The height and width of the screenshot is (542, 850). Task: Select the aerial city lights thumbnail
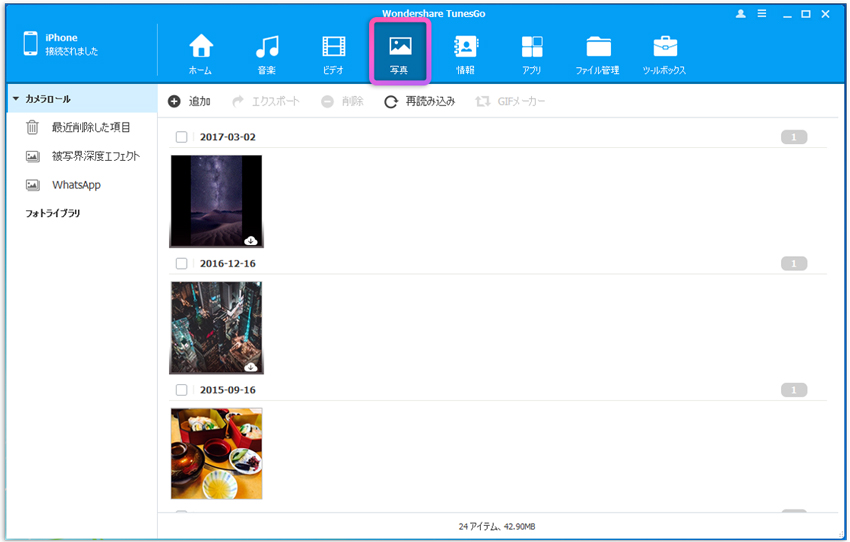coord(216,327)
